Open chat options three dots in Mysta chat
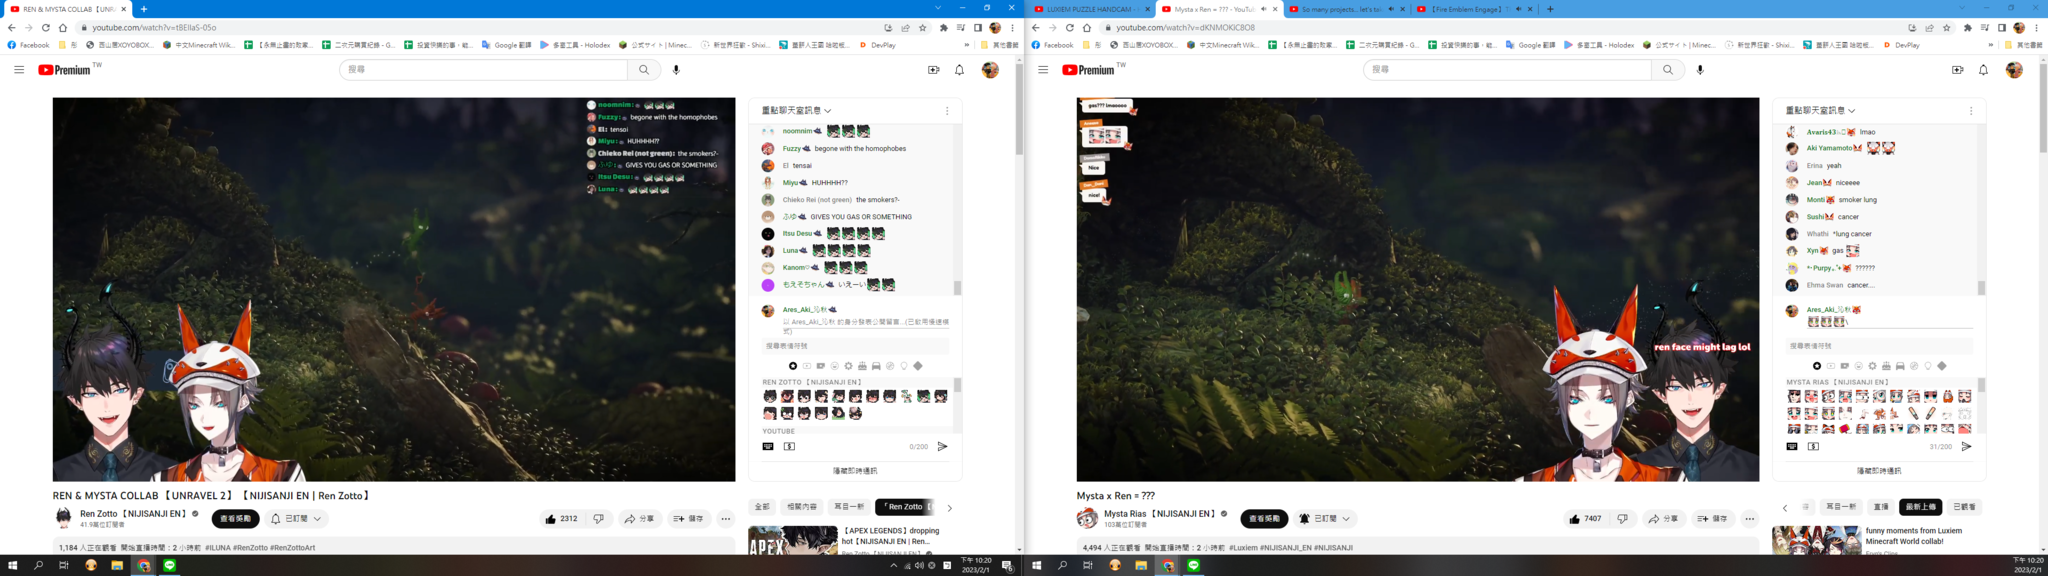This screenshot has width=2048, height=576. (x=1971, y=111)
